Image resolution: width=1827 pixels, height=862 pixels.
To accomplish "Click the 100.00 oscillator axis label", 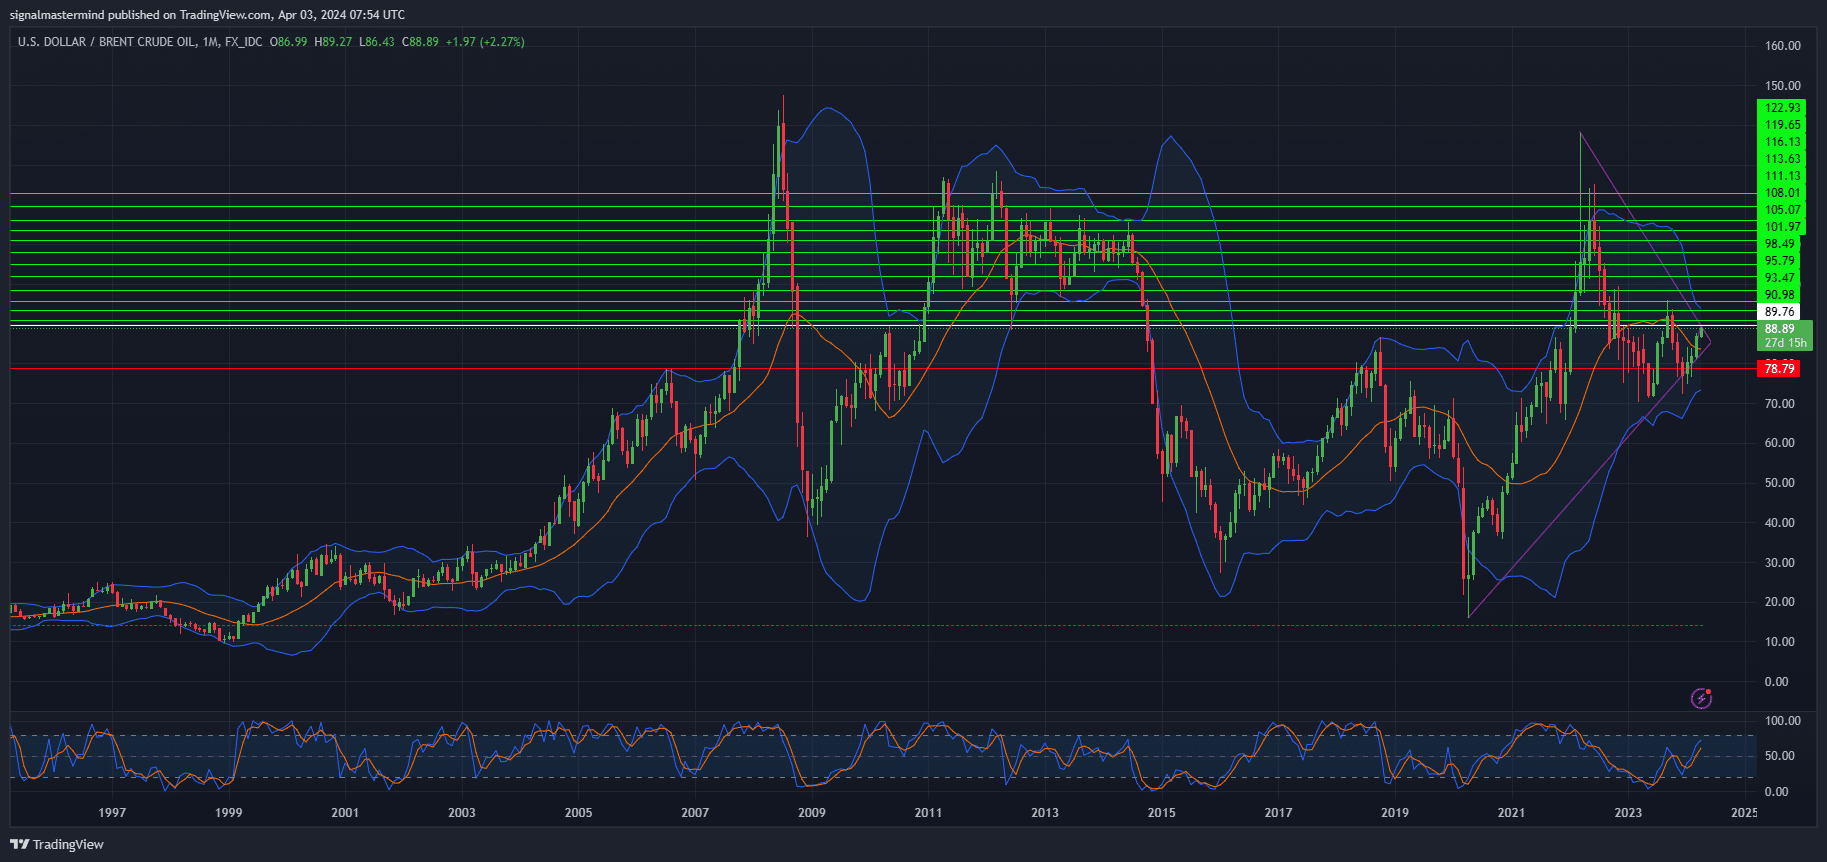I will click(x=1782, y=721).
